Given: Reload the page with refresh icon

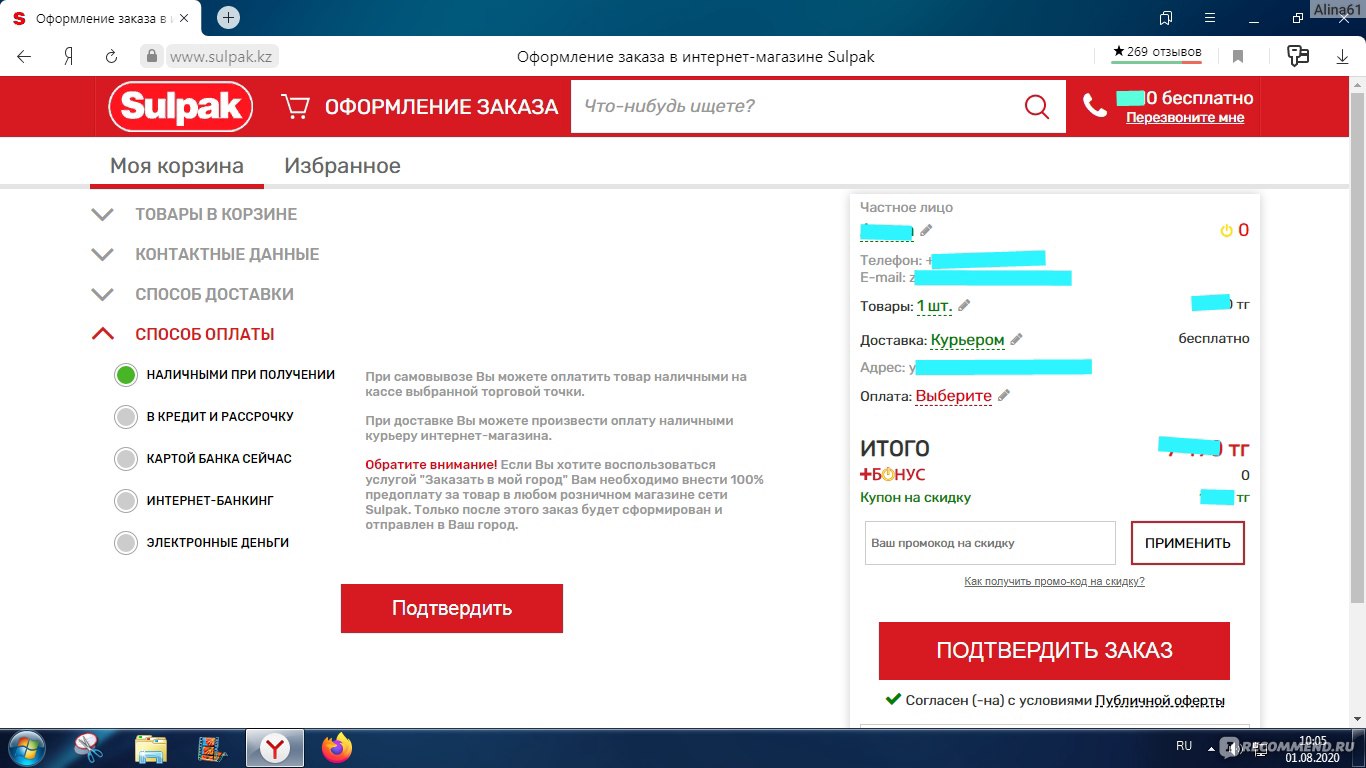Looking at the screenshot, I should (x=112, y=57).
